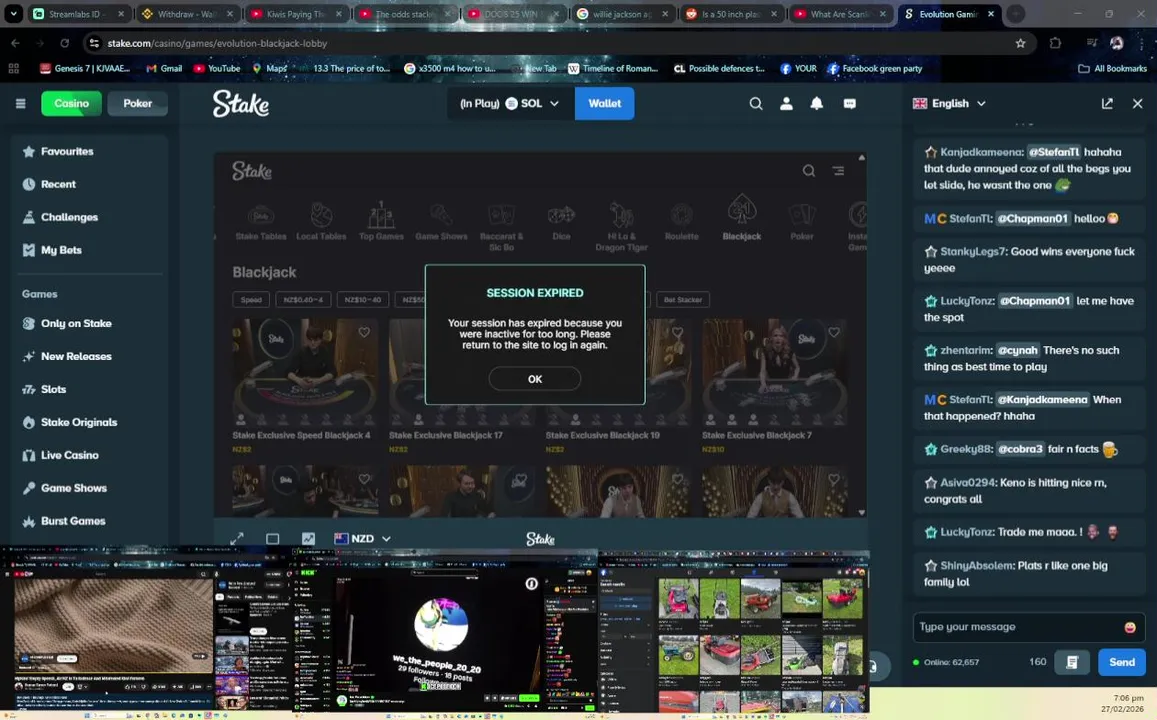This screenshot has height=720, width=1157.
Task: Select the Local Tables category icon
Action: coord(321,221)
